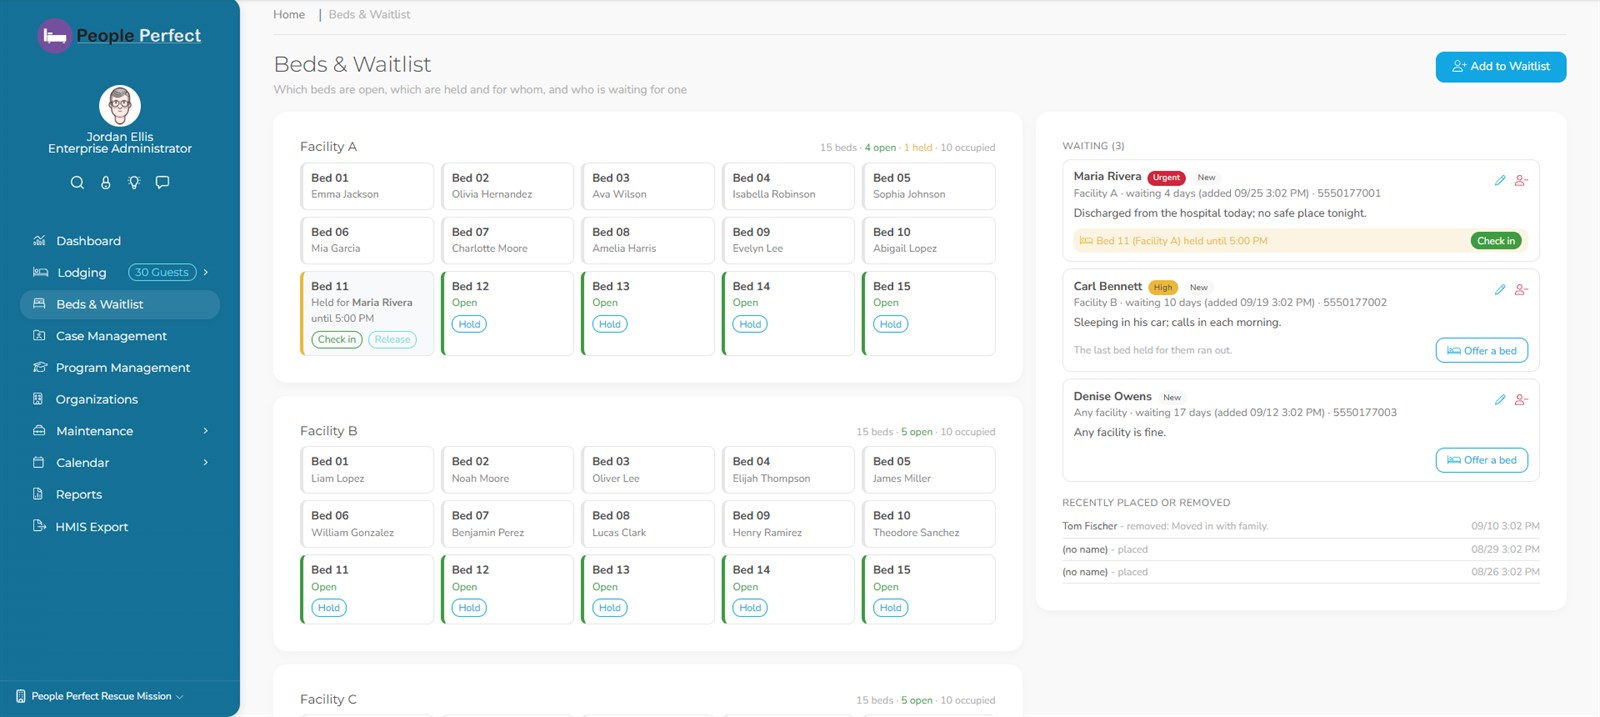Select Facility A Bed 08 Amelia Harris card
1600x717 pixels.
tap(648, 240)
